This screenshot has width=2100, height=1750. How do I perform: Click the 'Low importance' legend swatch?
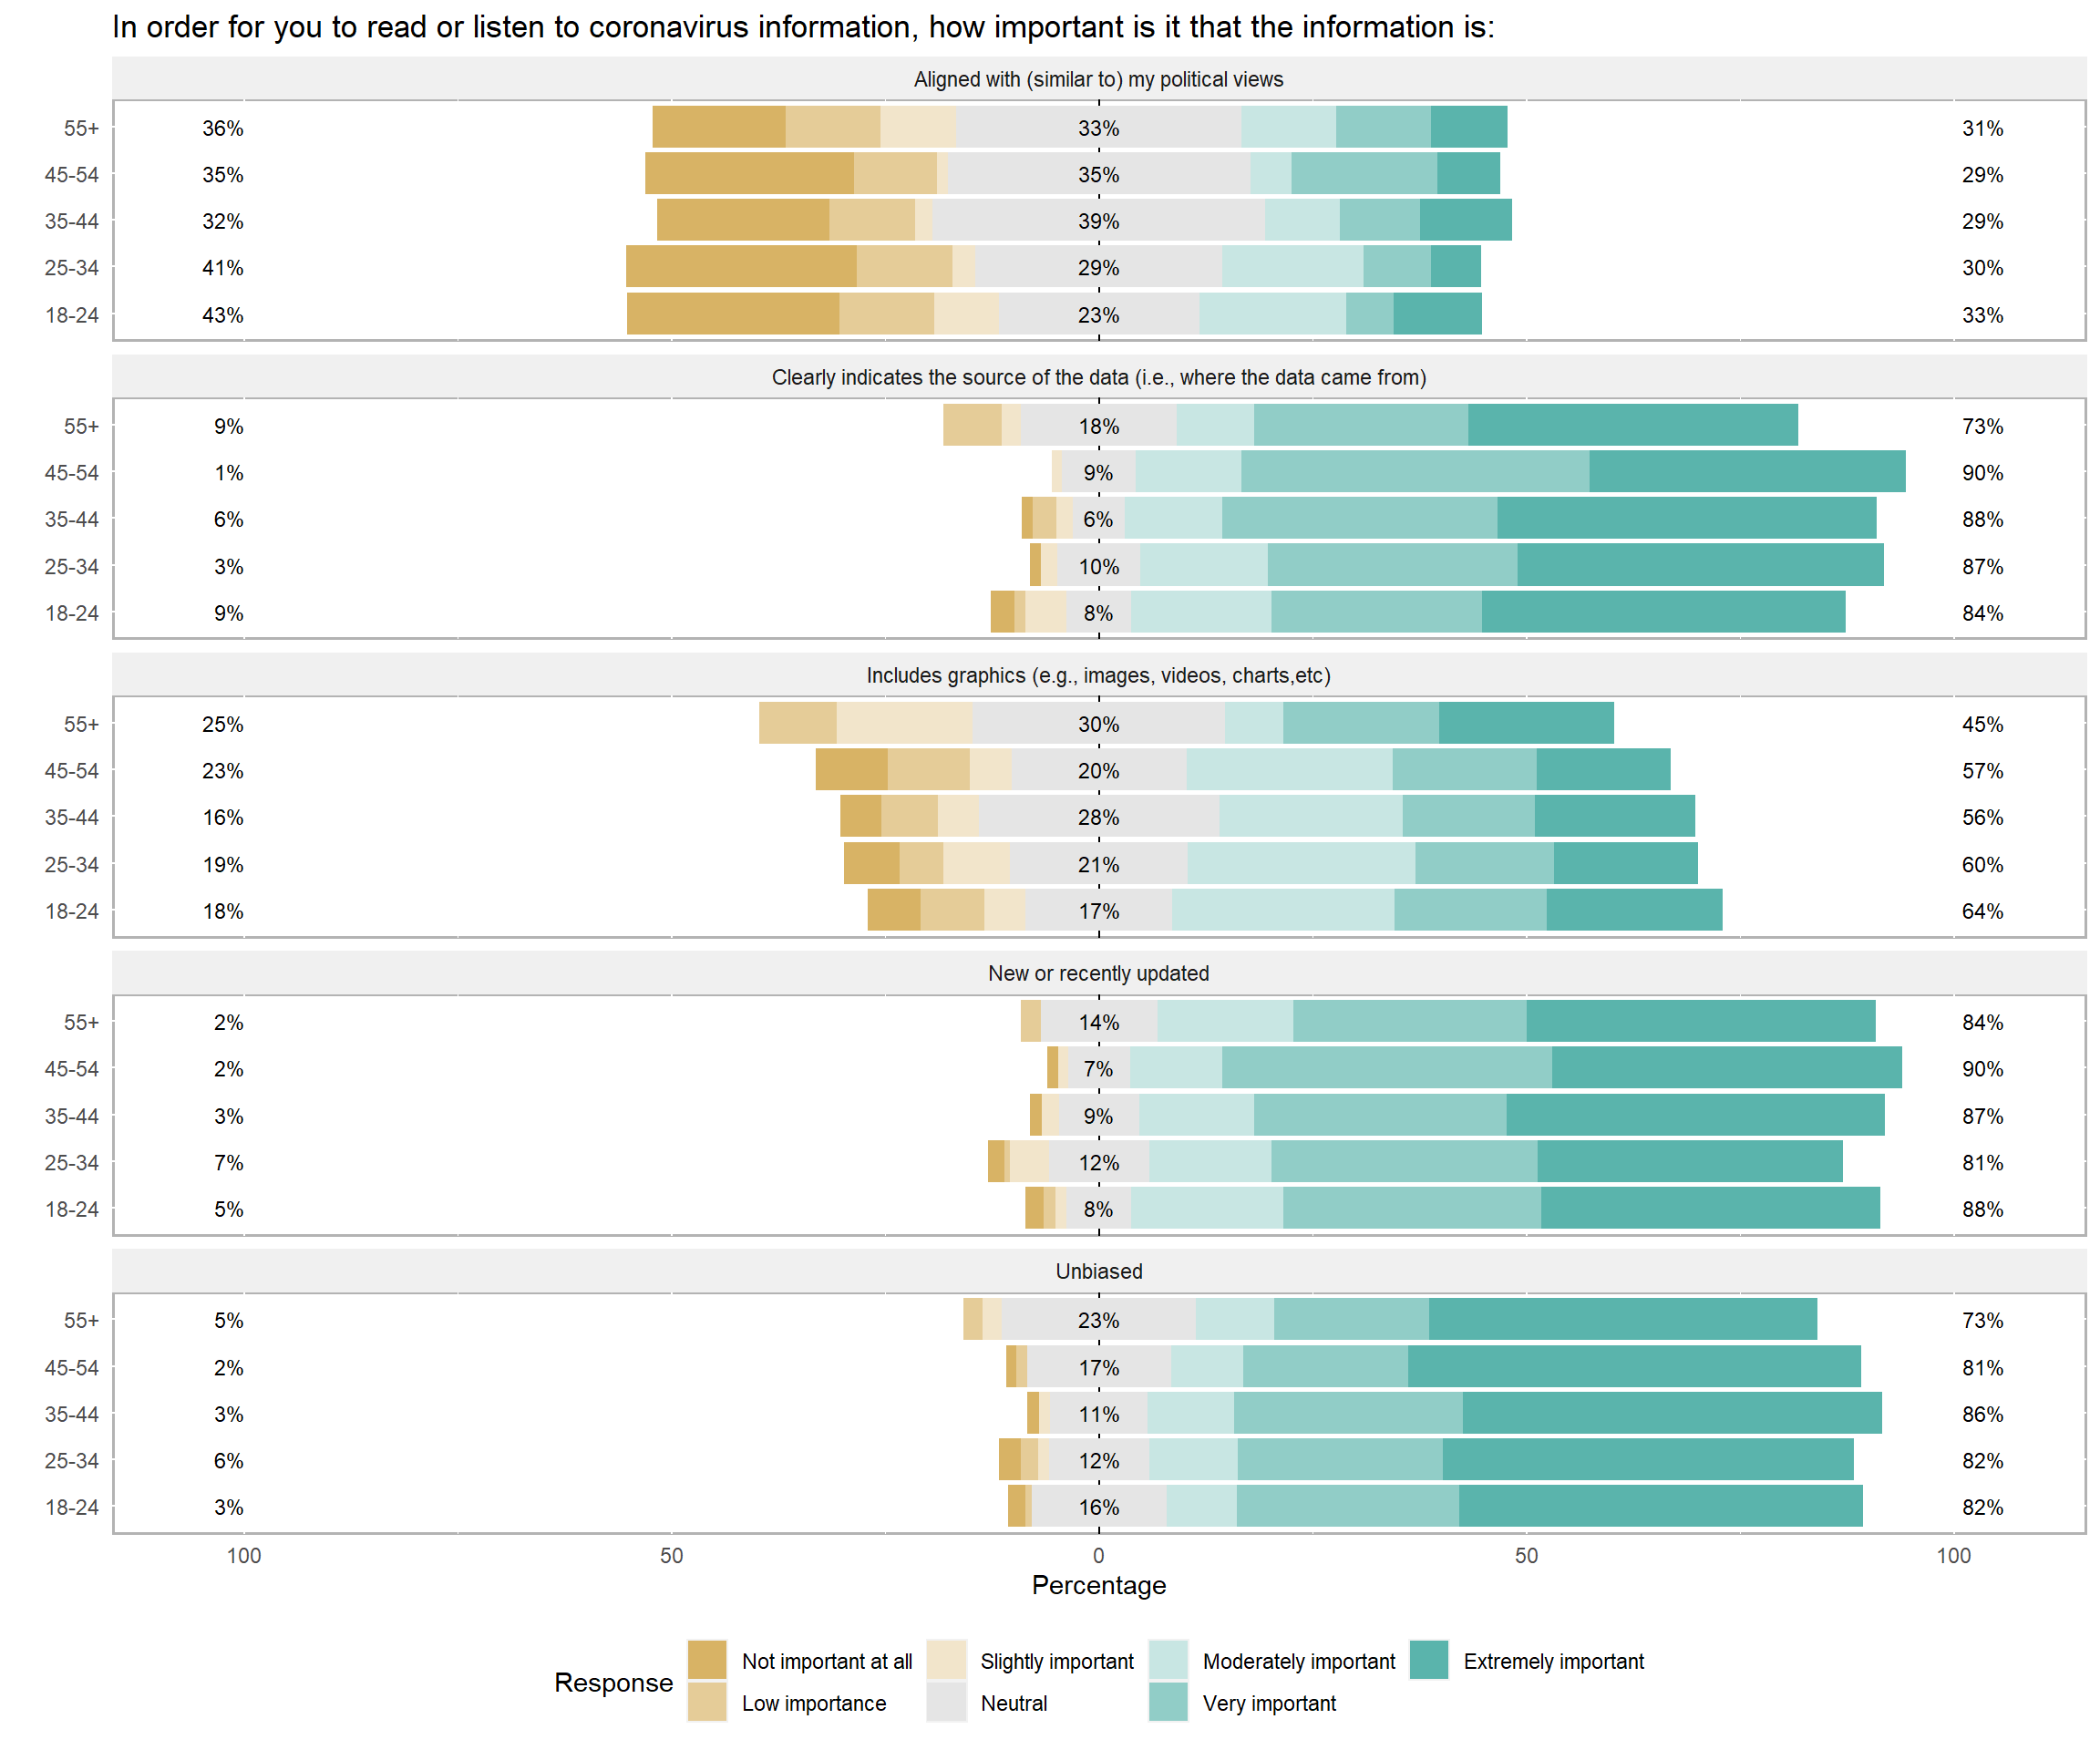click(707, 1702)
